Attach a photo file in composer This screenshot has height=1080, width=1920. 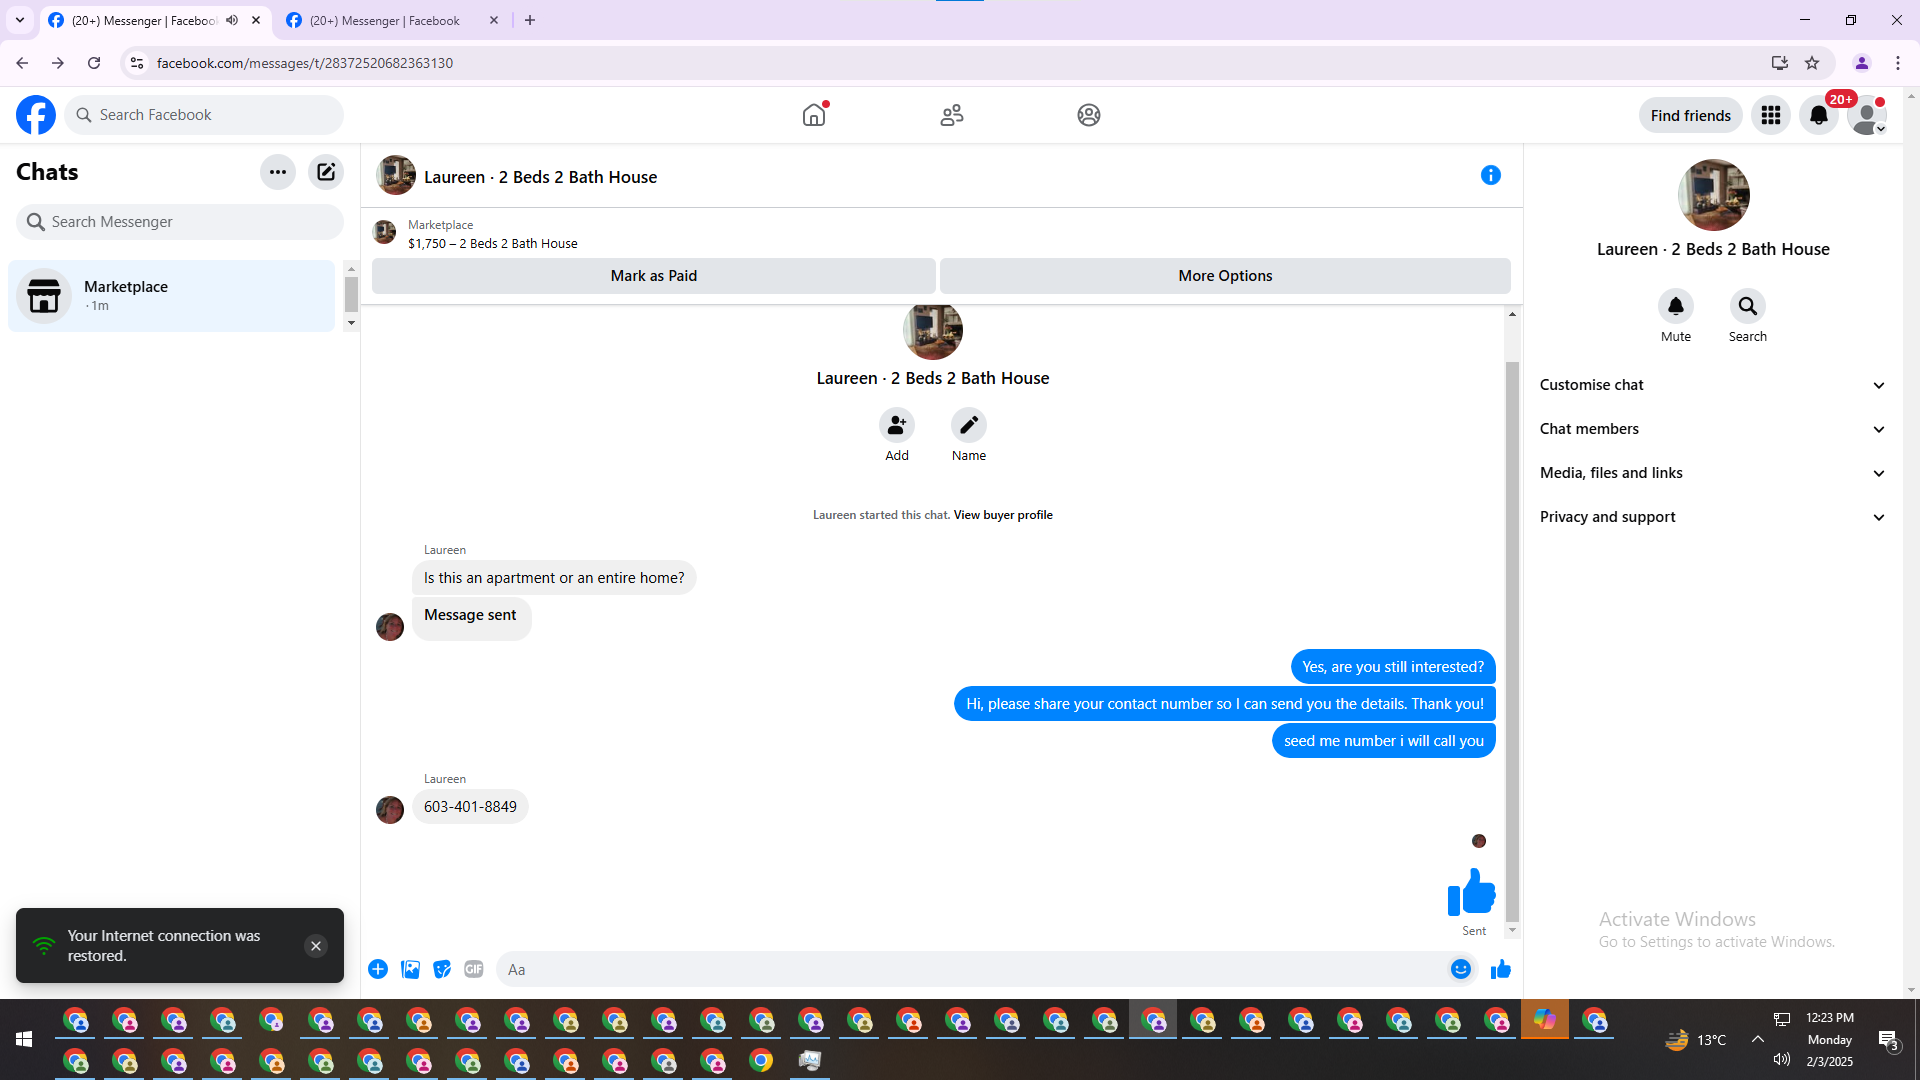[x=410, y=969]
